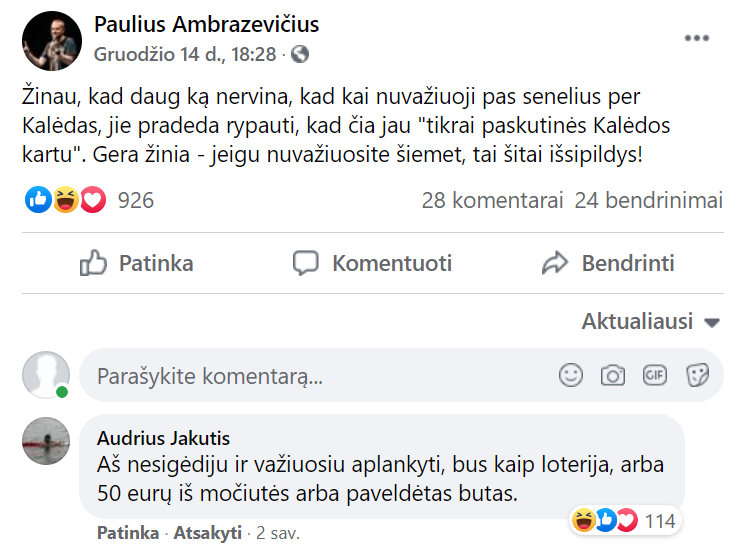Open the sticker picker icon
Image resolution: width=737 pixels, height=548 pixels.
(x=697, y=376)
